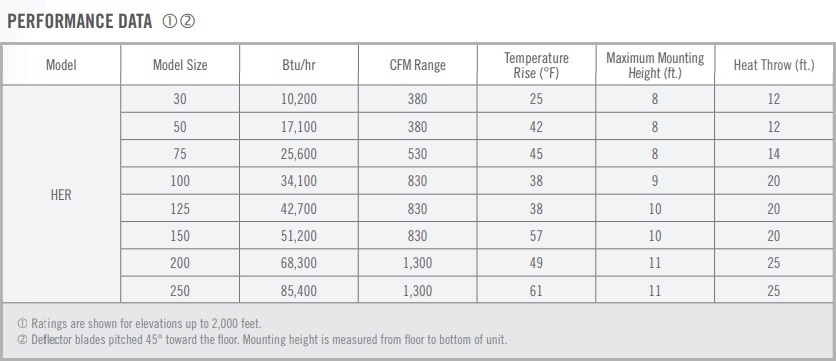
Task: Click the circled footnote 1 symbol in title
Action: (x=170, y=21)
